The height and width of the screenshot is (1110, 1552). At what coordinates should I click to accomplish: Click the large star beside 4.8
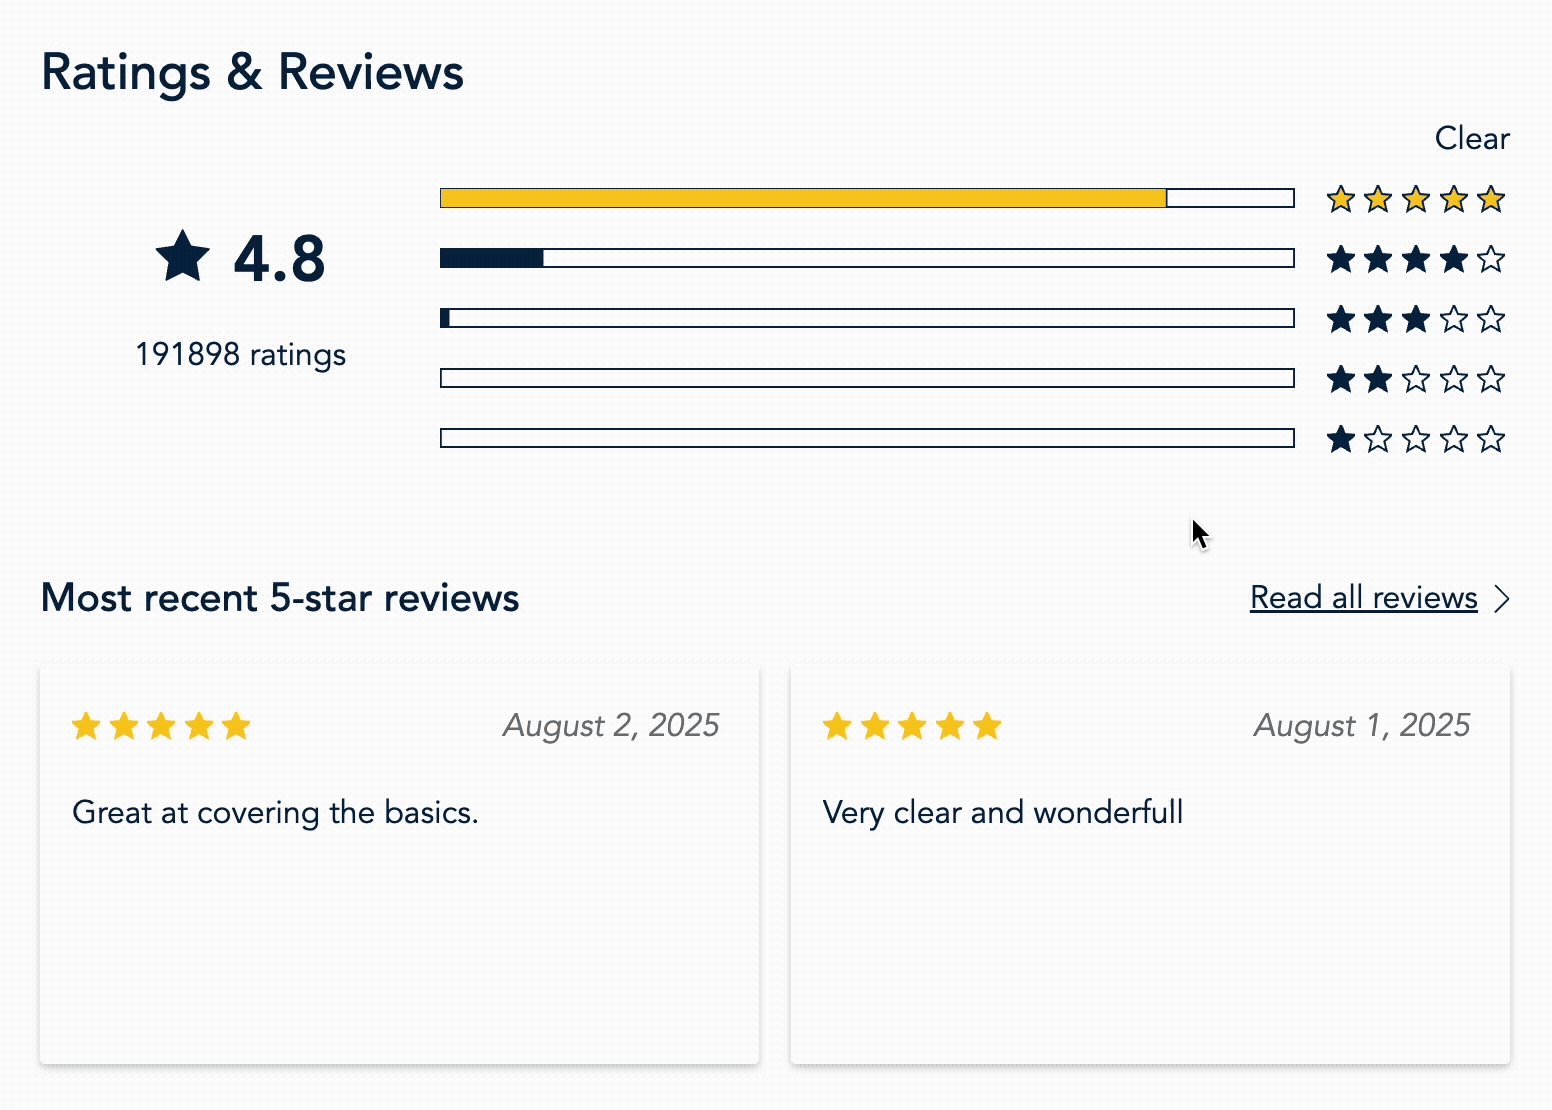coord(183,256)
